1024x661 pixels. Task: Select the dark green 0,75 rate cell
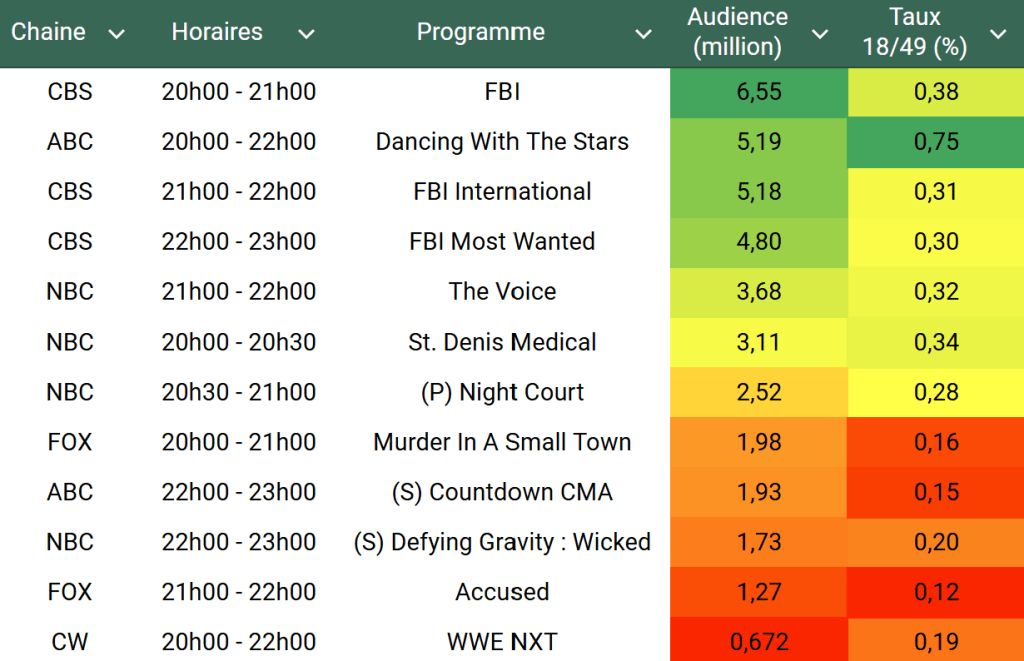pyautogui.click(x=936, y=142)
